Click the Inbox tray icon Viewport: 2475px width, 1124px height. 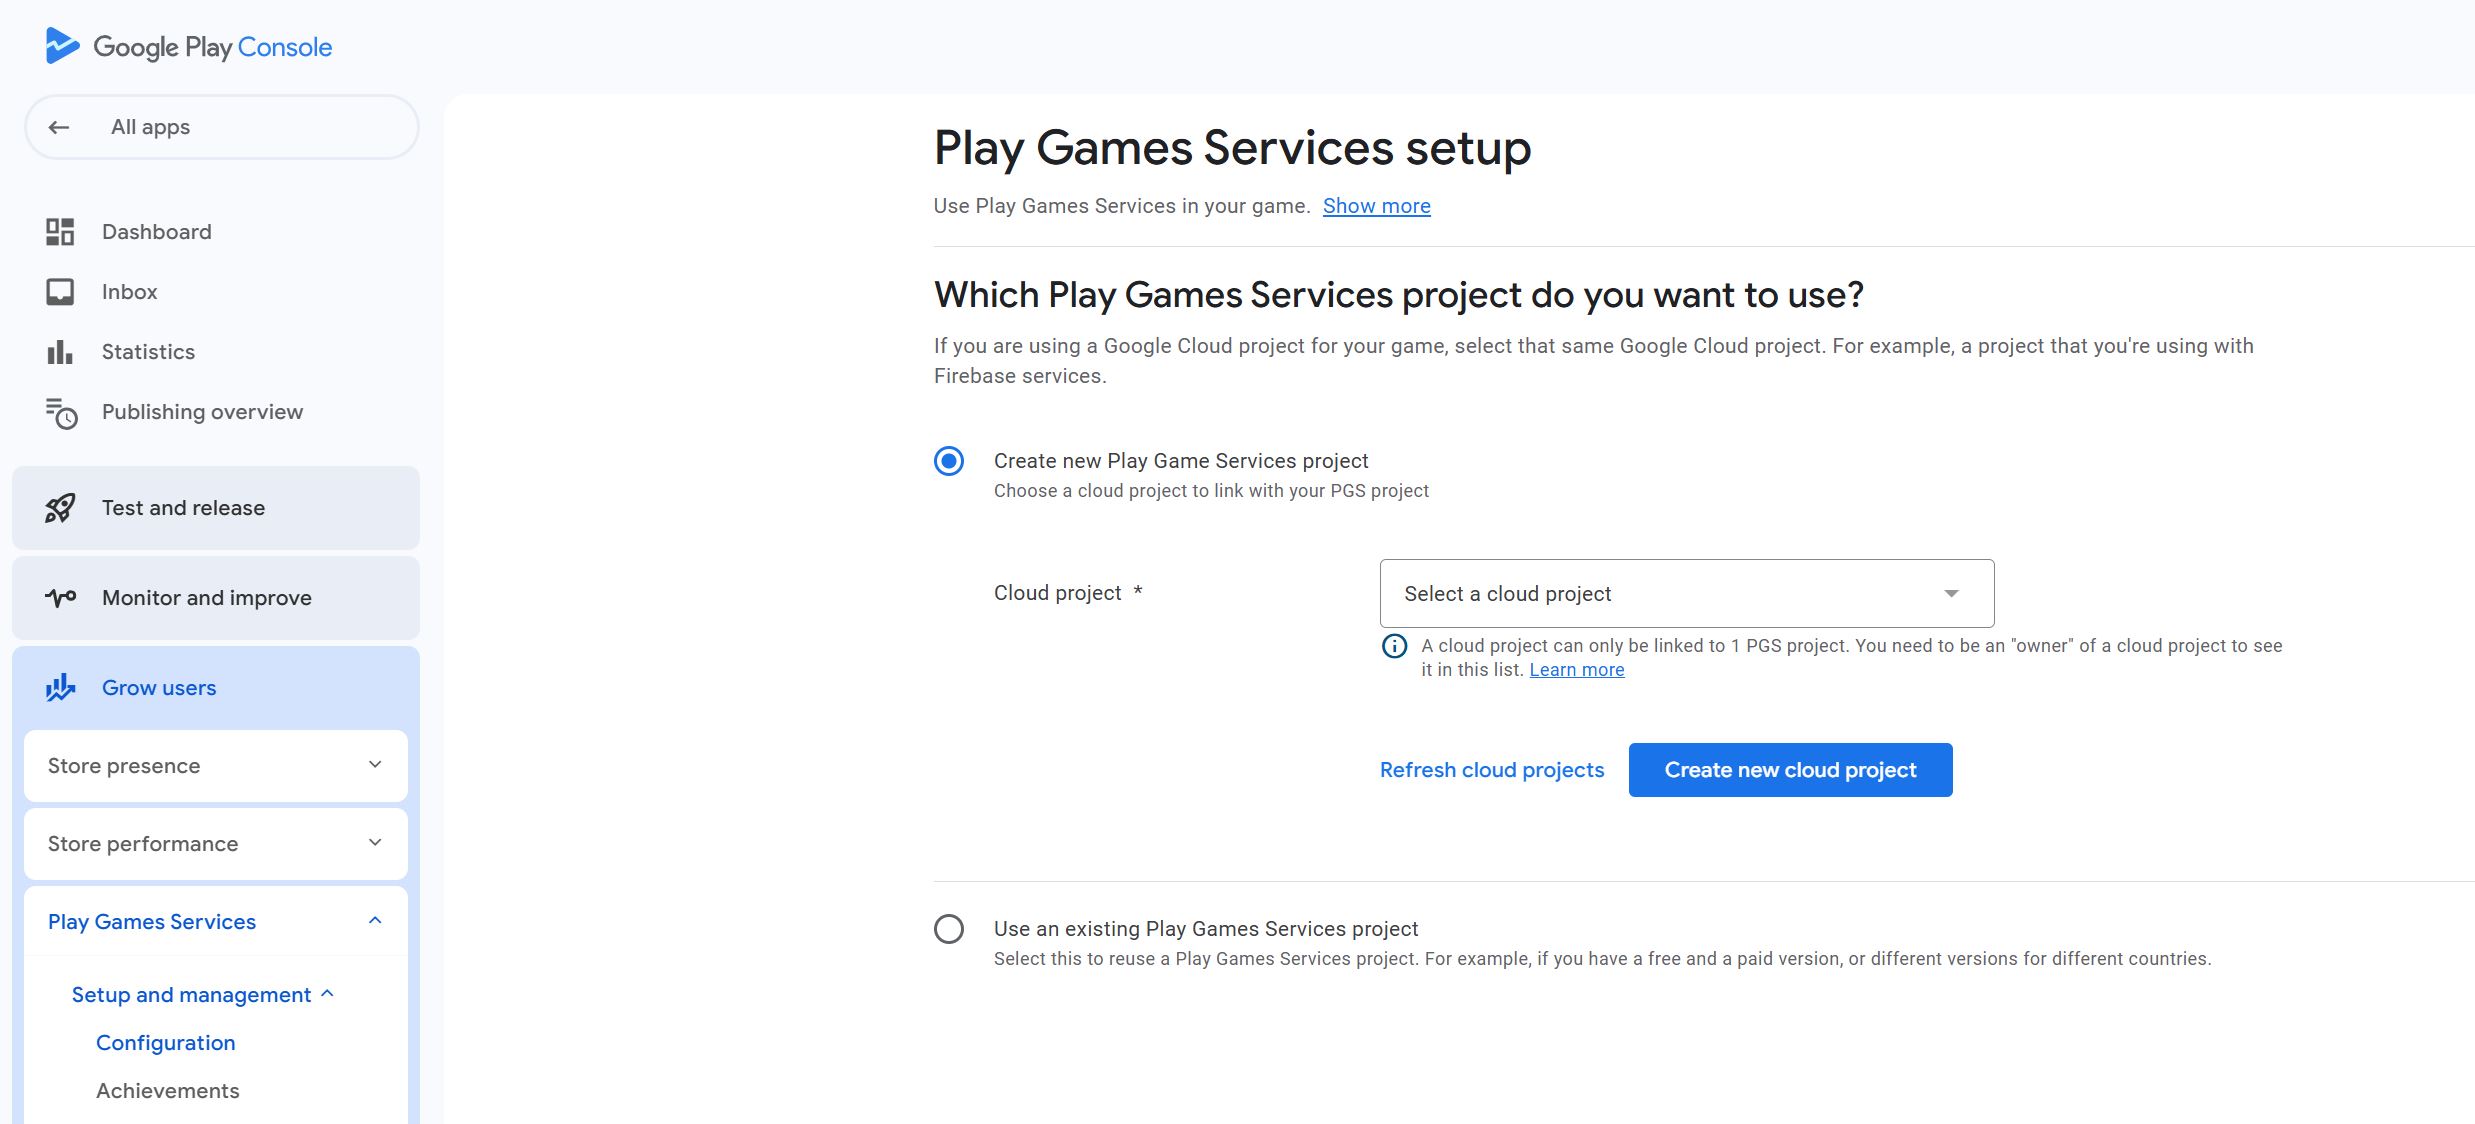point(60,292)
